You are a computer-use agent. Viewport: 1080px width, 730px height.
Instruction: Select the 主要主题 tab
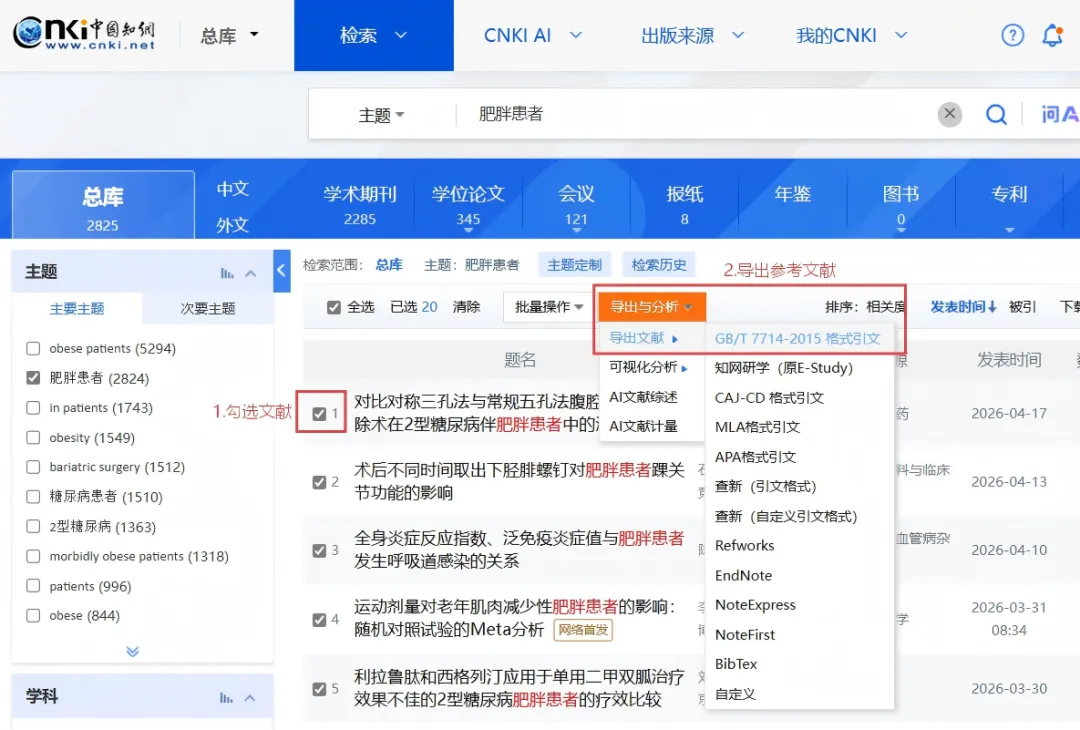tap(77, 309)
